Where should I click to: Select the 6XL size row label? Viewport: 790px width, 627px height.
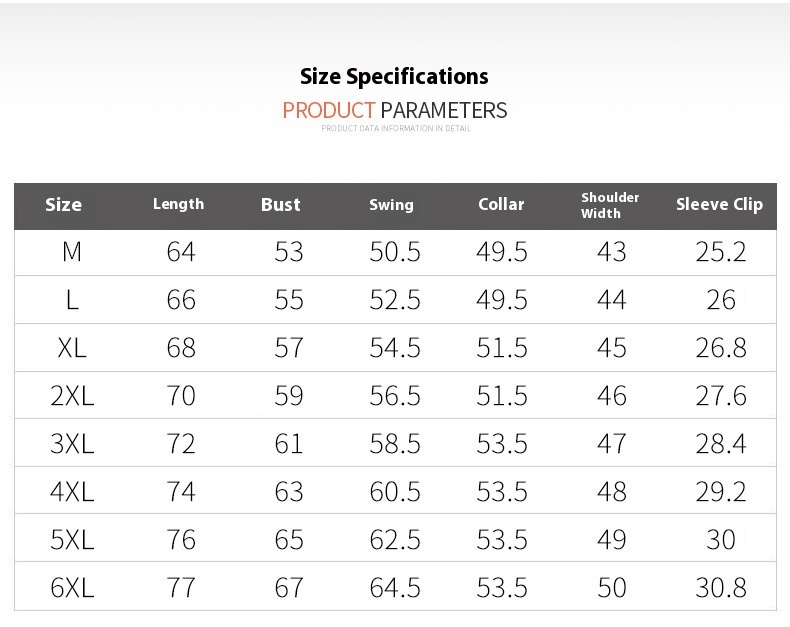point(72,588)
